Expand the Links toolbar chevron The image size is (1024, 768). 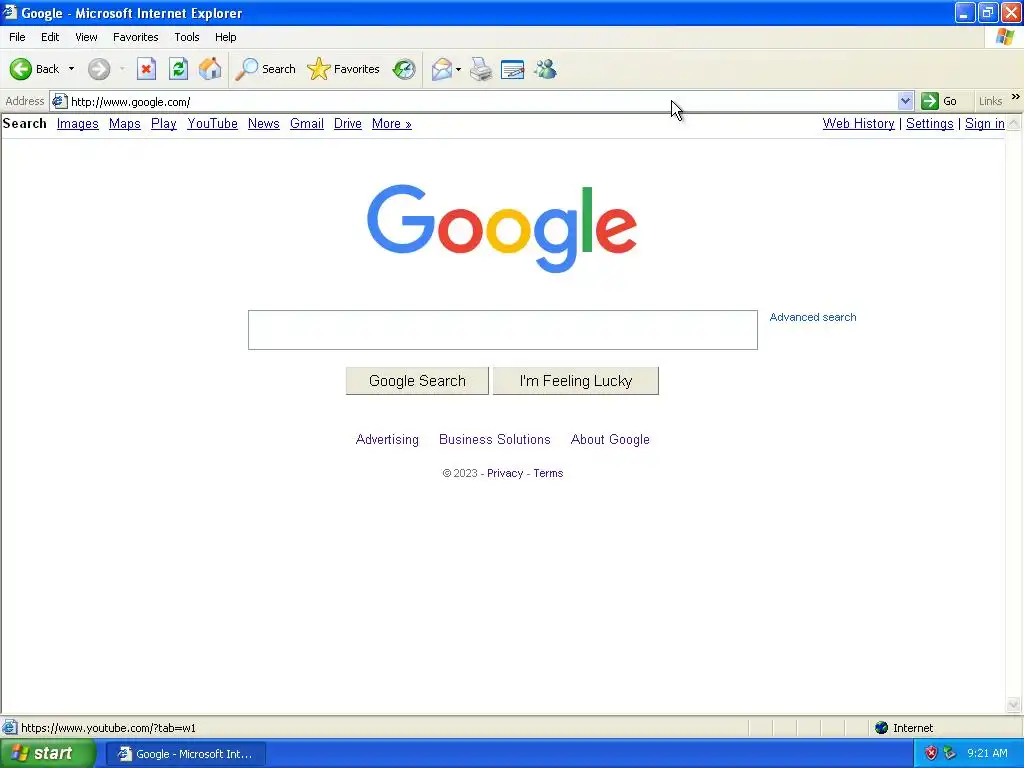coord(1016,97)
